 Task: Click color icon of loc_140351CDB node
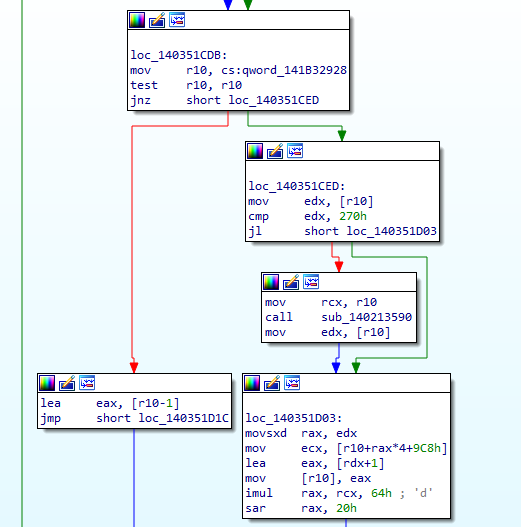(137, 20)
